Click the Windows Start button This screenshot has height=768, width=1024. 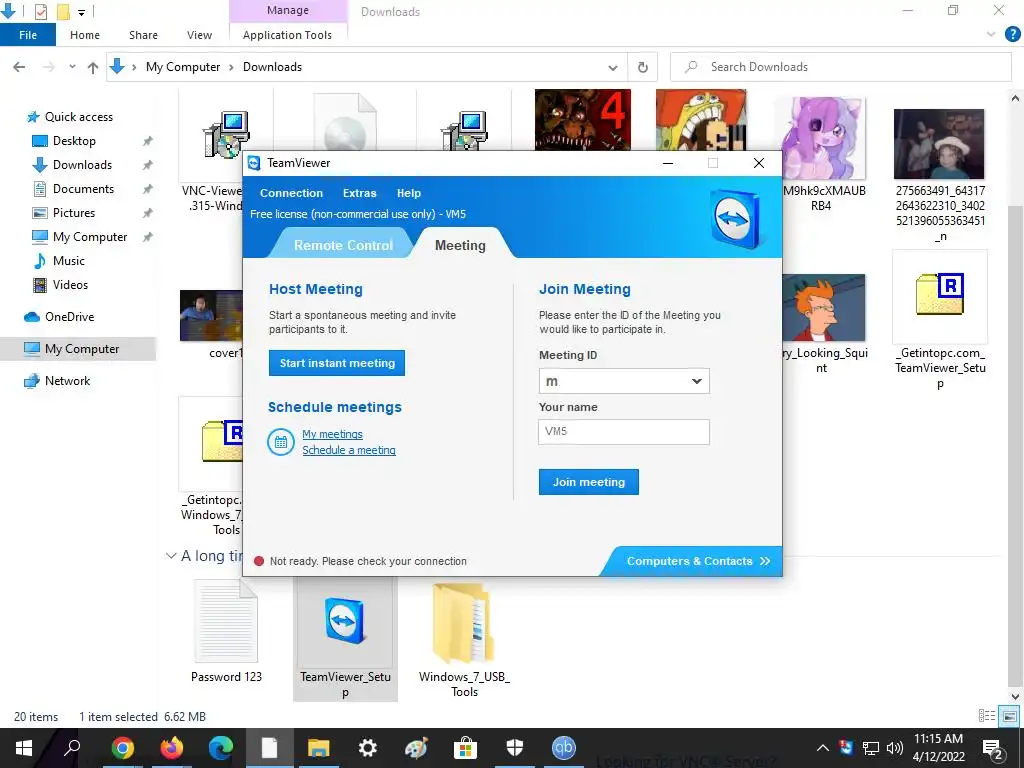tap(24, 748)
